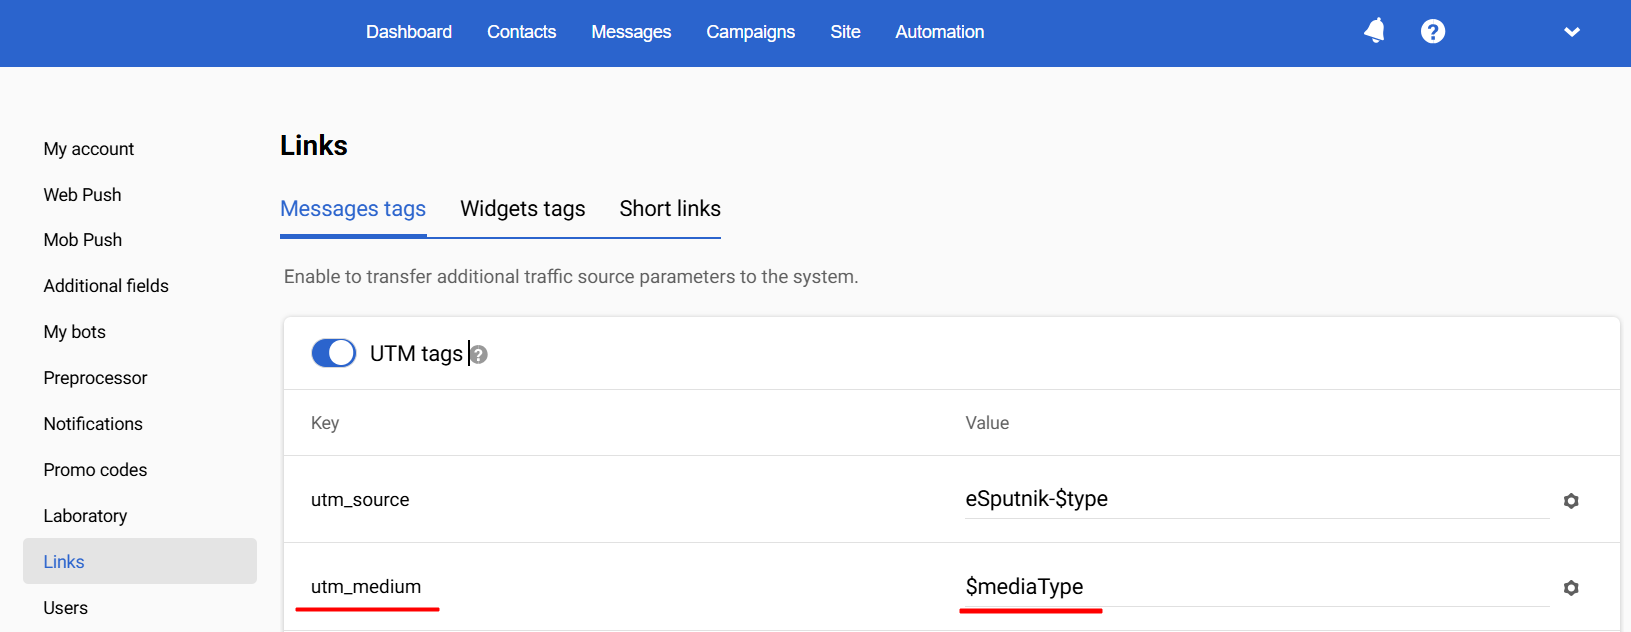This screenshot has height=632, width=1631.
Task: Select Additional fields in the sidebar
Action: (x=106, y=286)
